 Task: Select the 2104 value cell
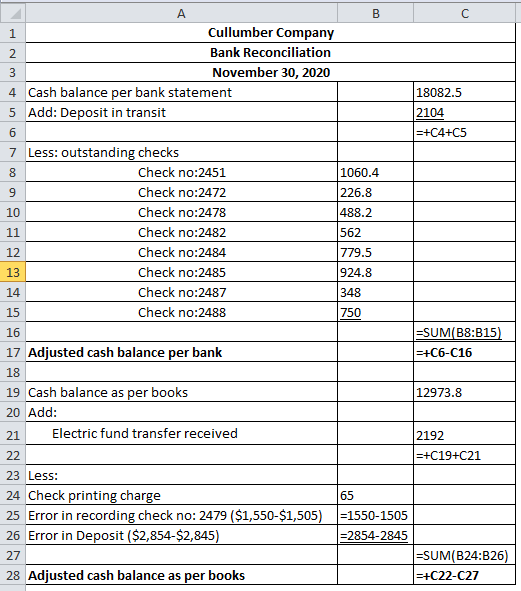tap(464, 112)
